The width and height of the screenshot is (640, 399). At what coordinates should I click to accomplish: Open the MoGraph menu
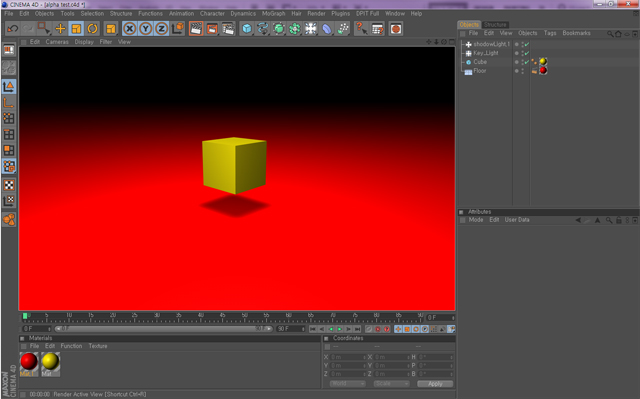tap(273, 13)
